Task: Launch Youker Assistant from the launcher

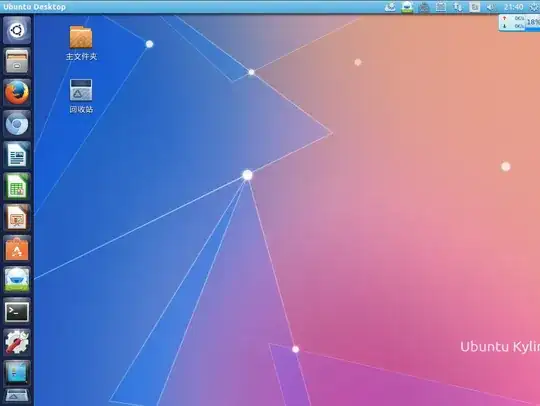Action: click(x=17, y=279)
